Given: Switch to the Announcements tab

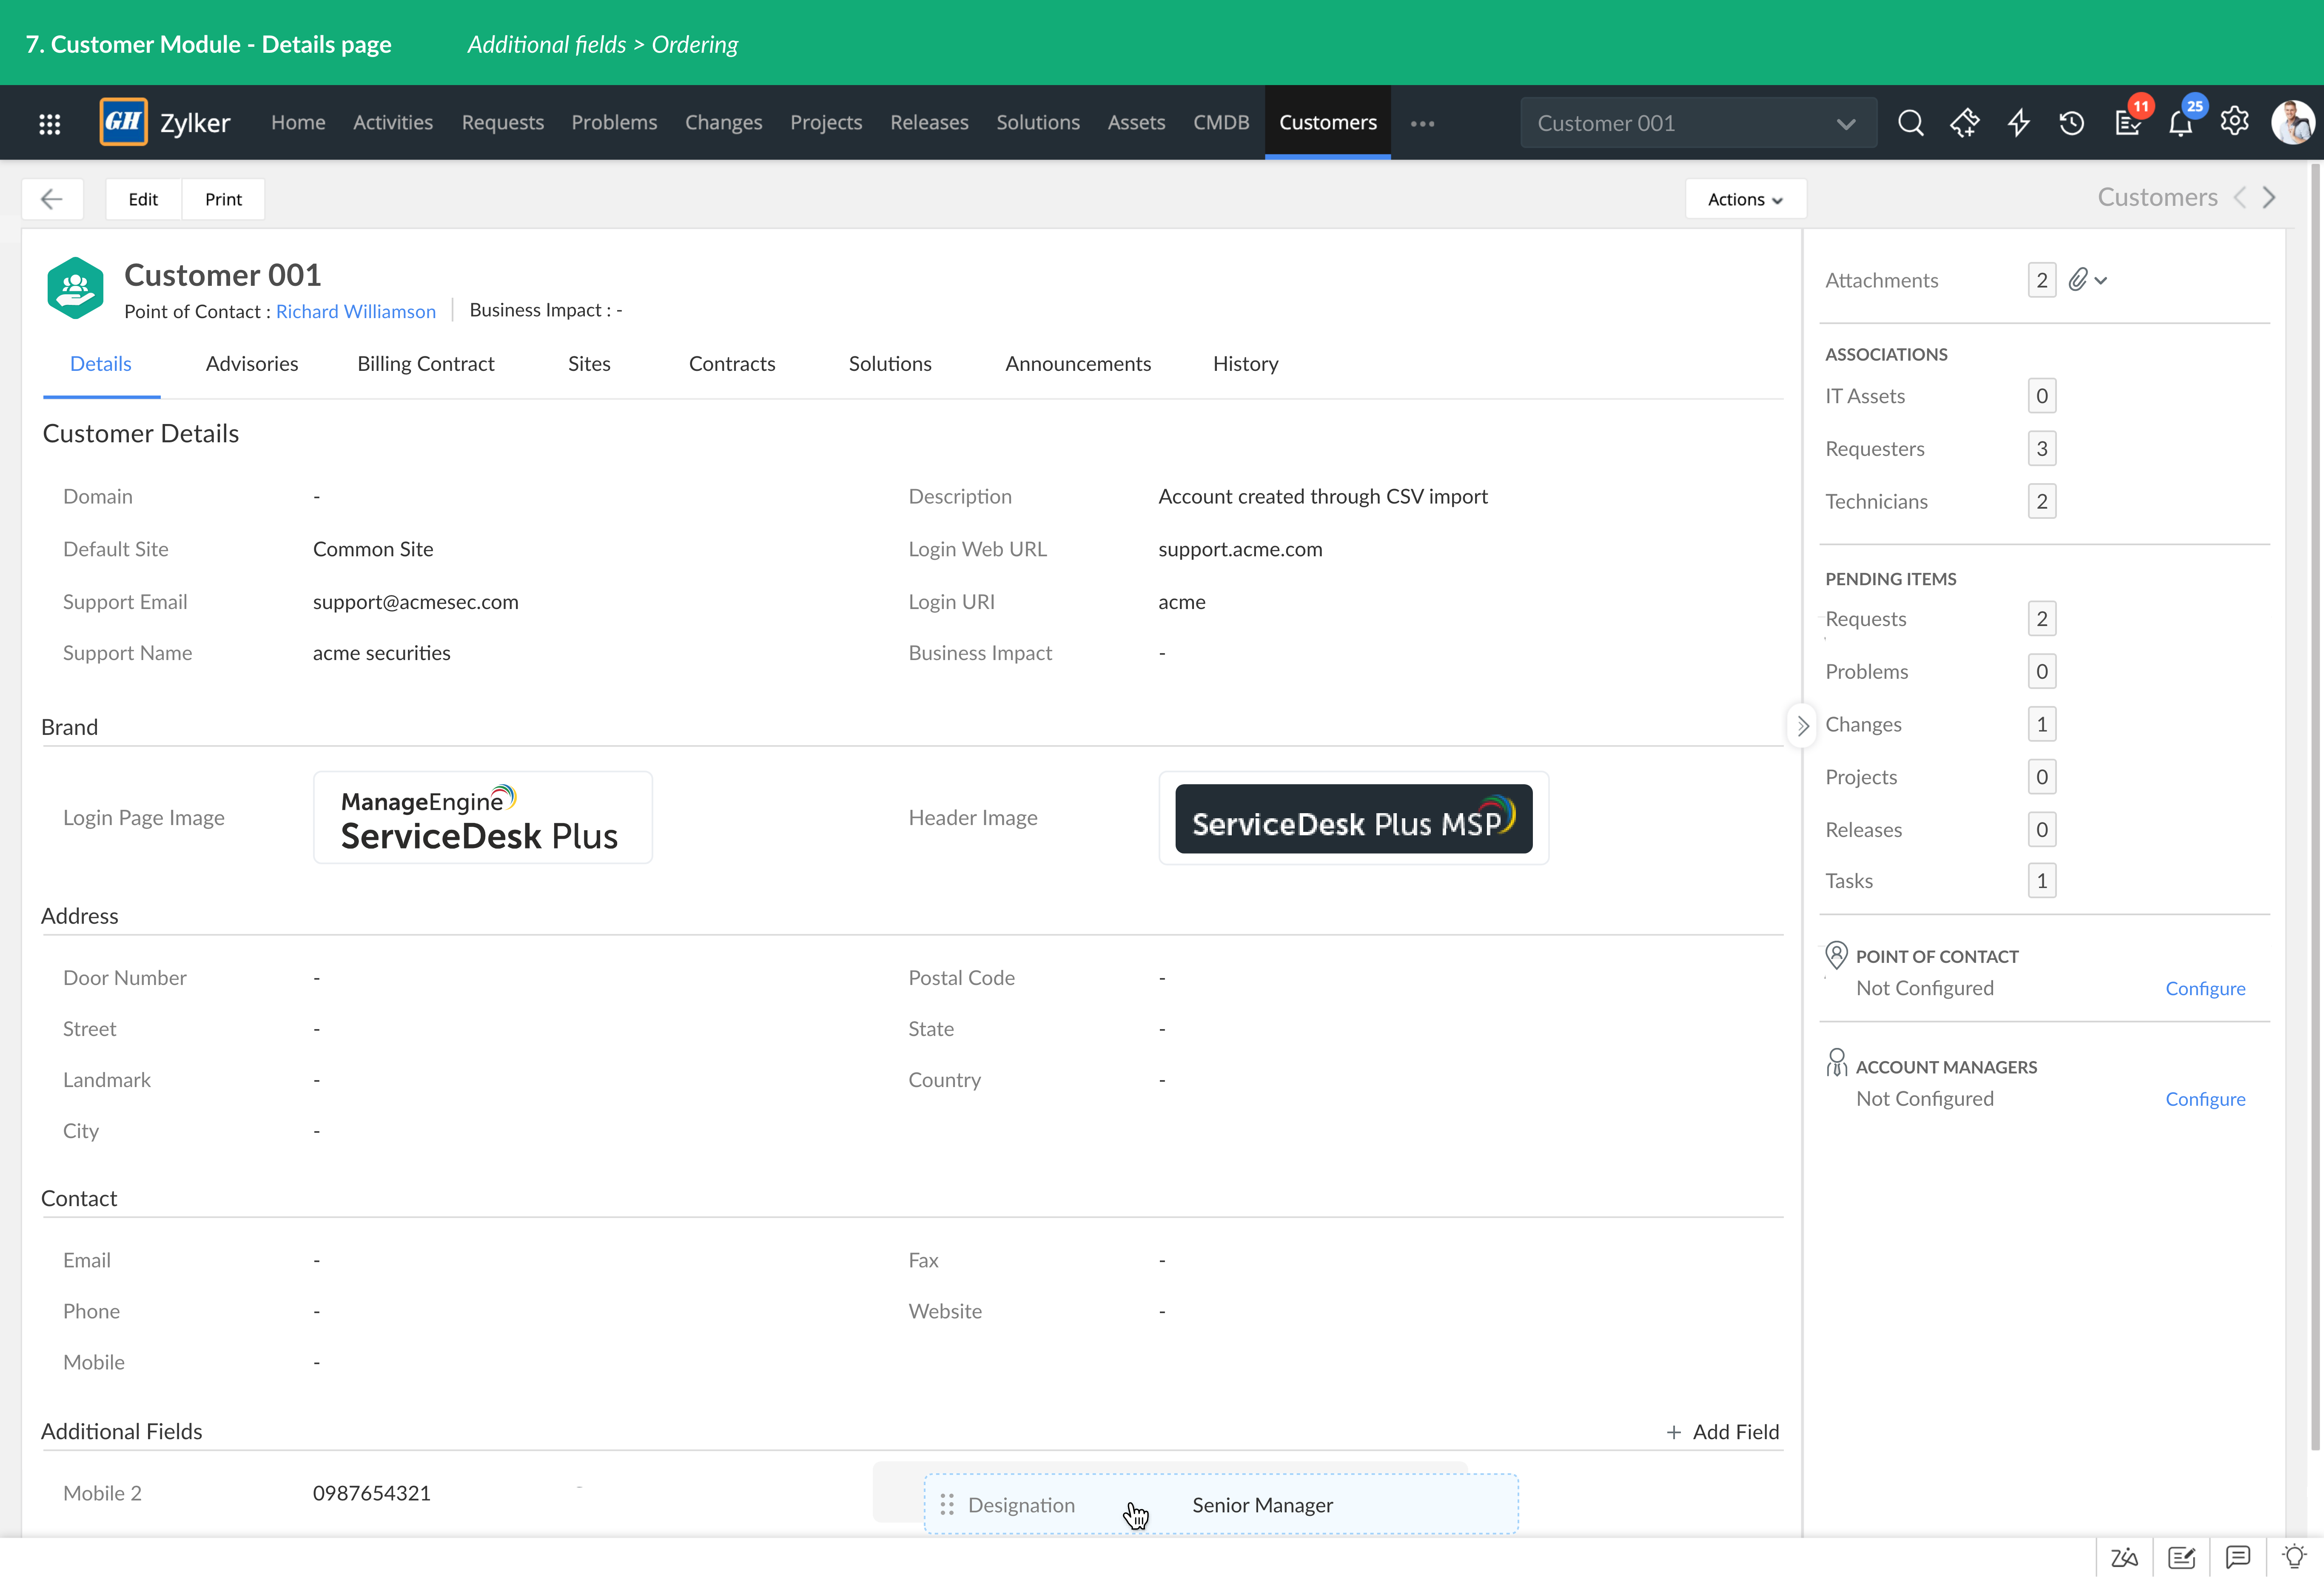Looking at the screenshot, I should tap(1078, 364).
